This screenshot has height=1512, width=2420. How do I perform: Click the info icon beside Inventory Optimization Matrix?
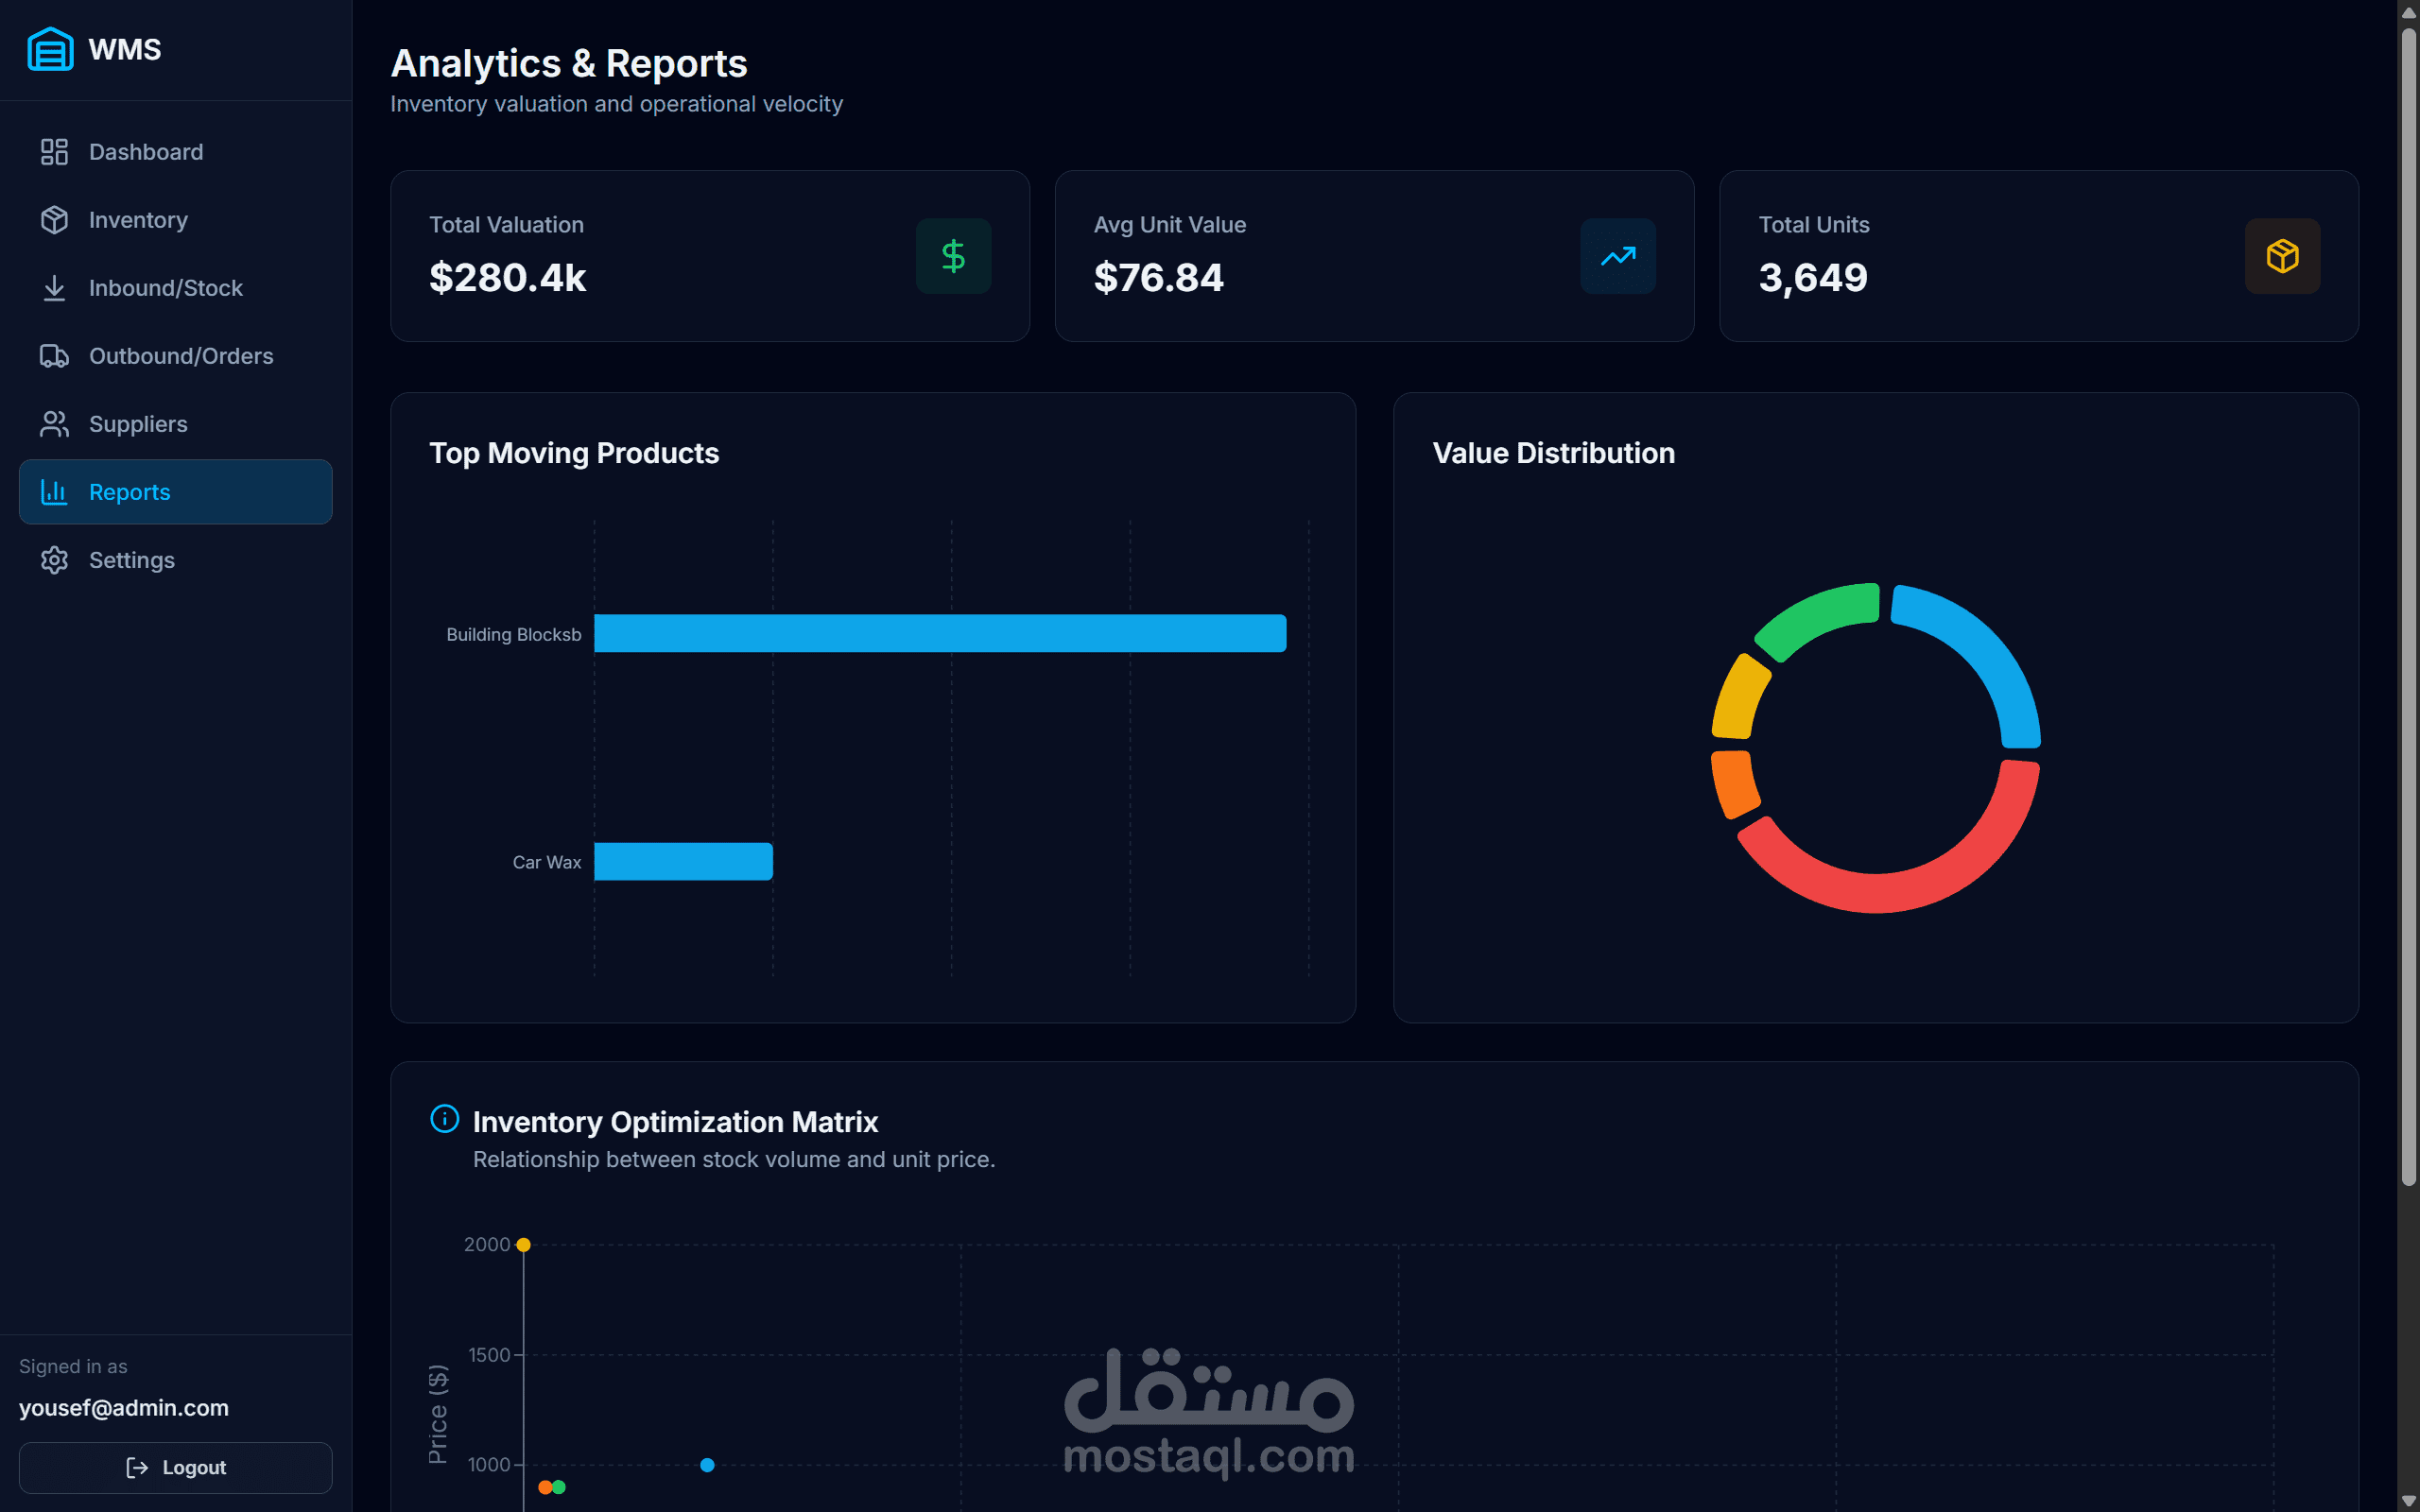[444, 1118]
